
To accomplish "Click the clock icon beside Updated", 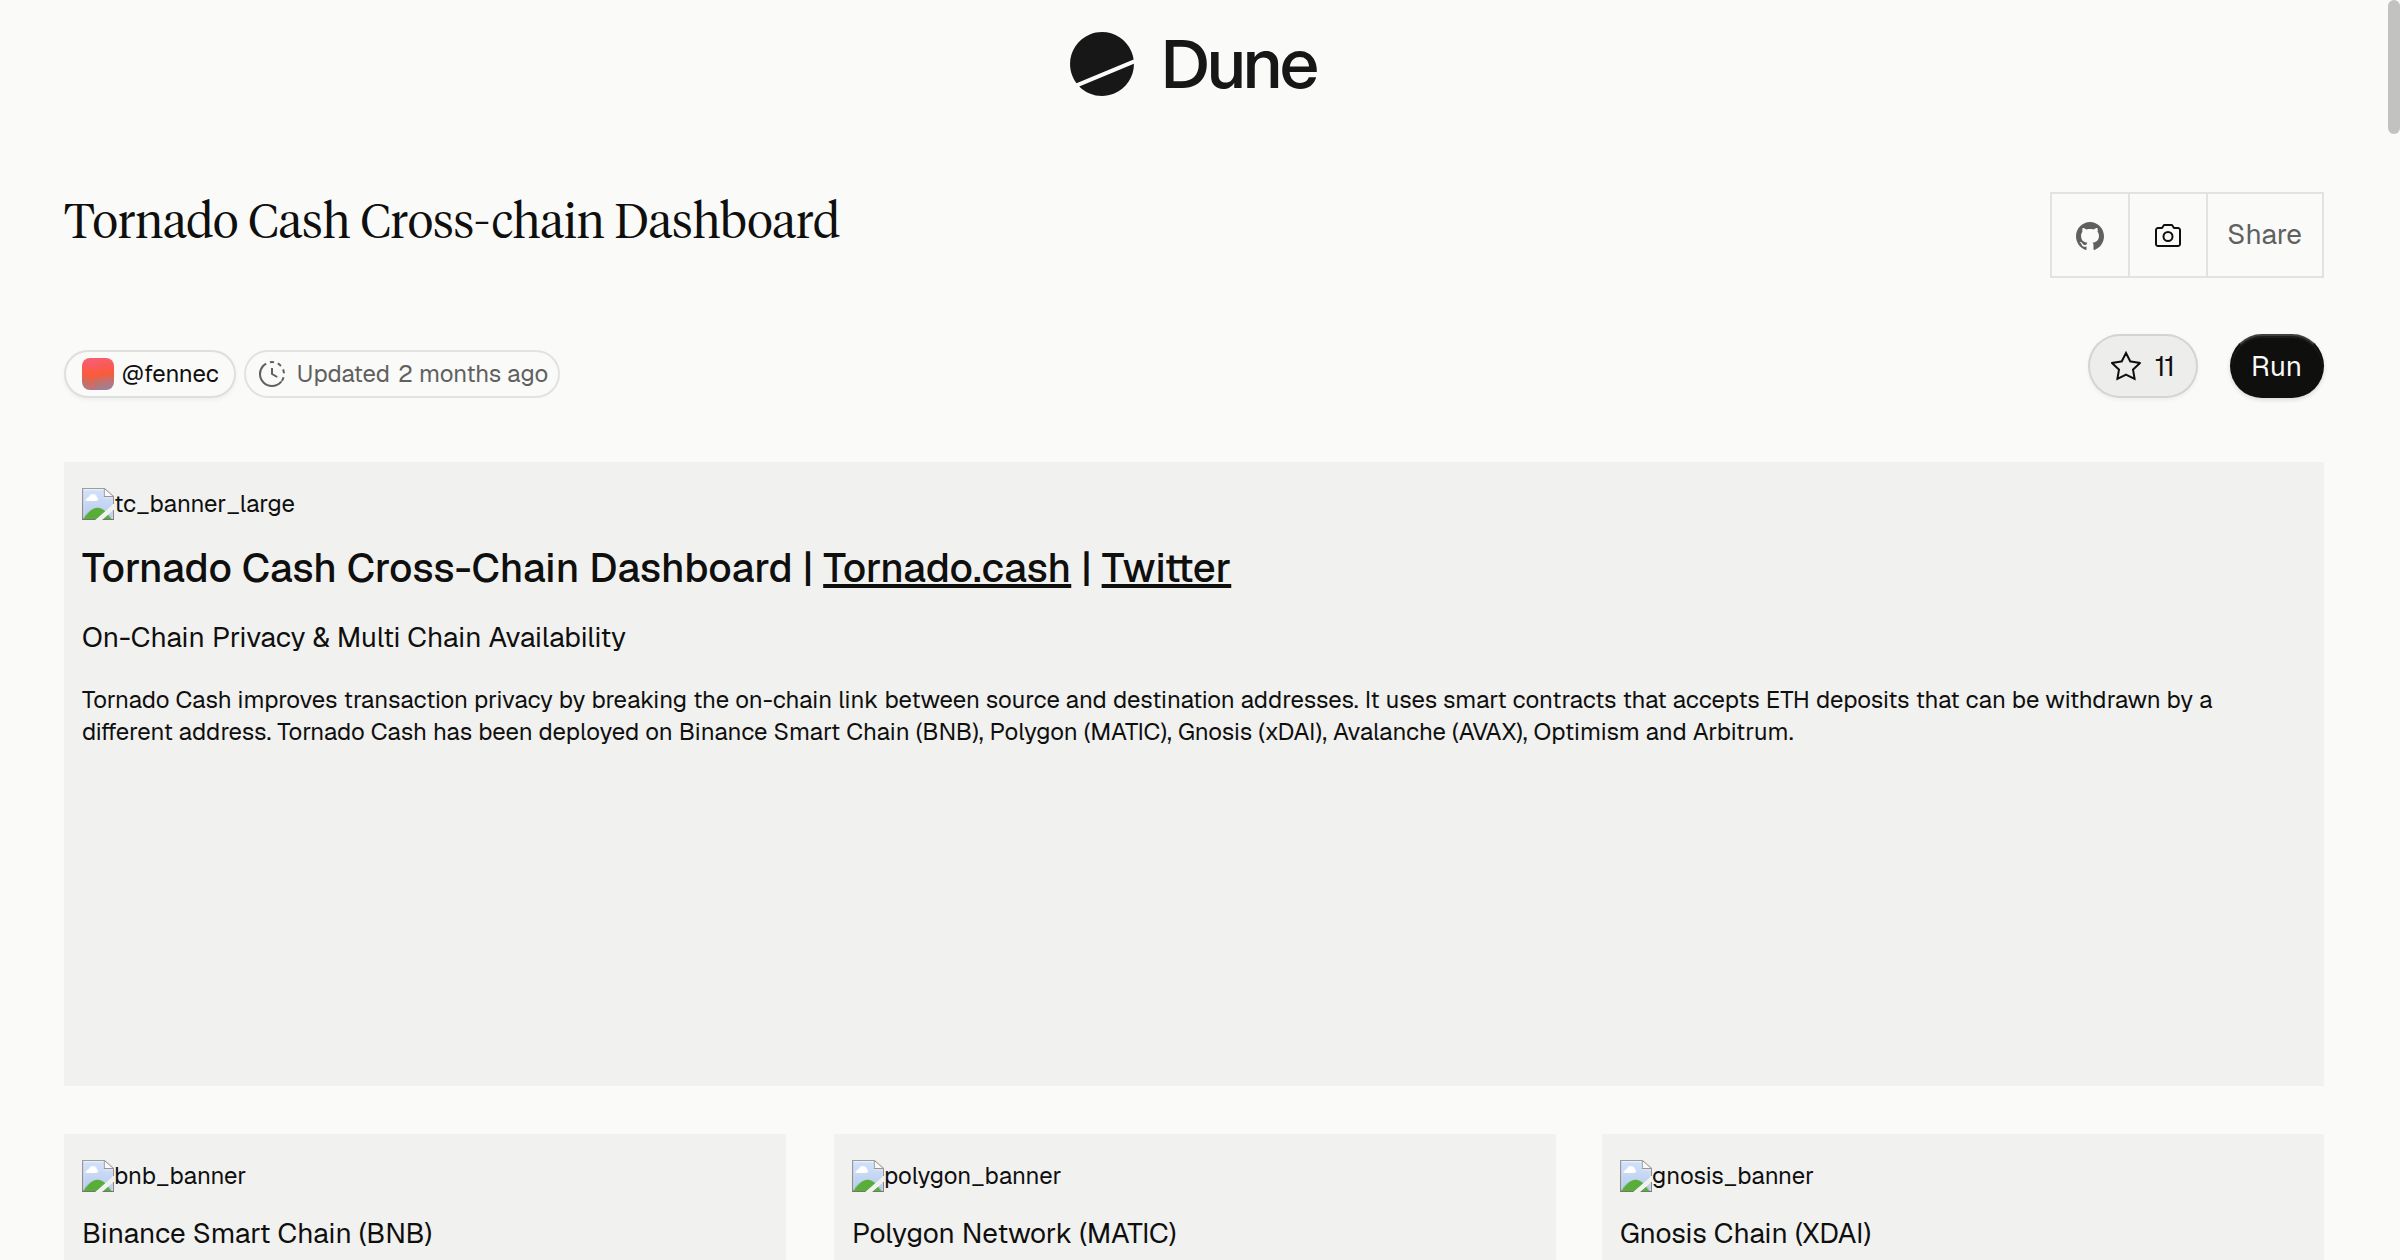I will point(272,374).
